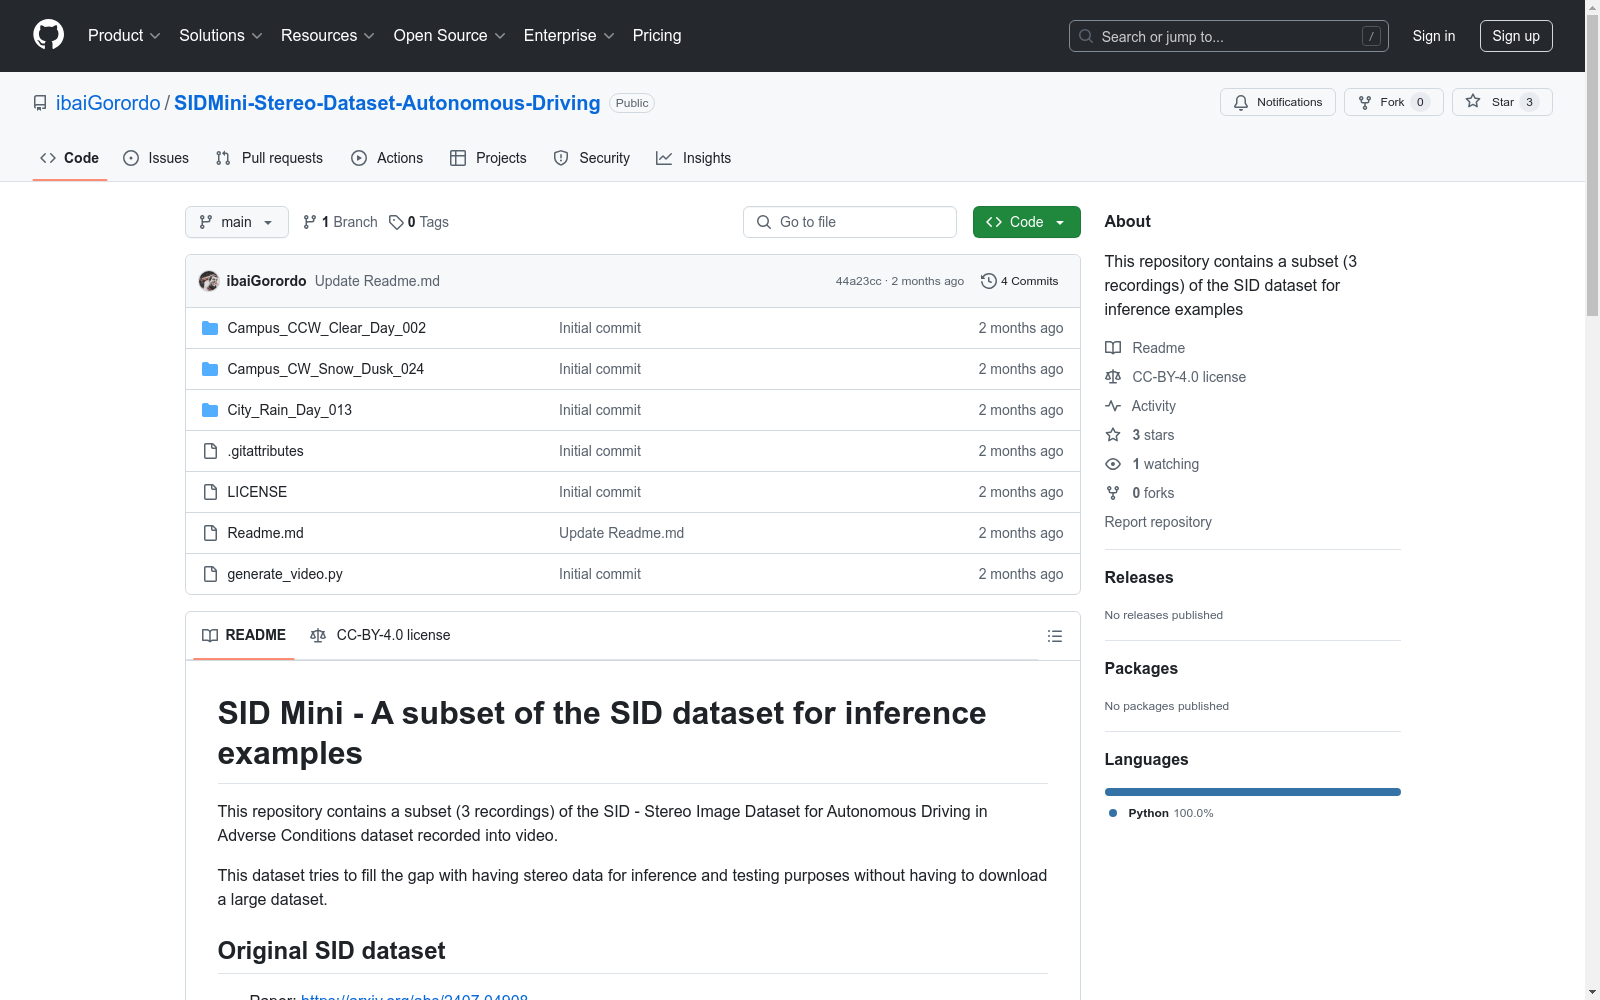1600x1000 pixels.
Task: Expand the Enterprise menu
Action: (569, 36)
